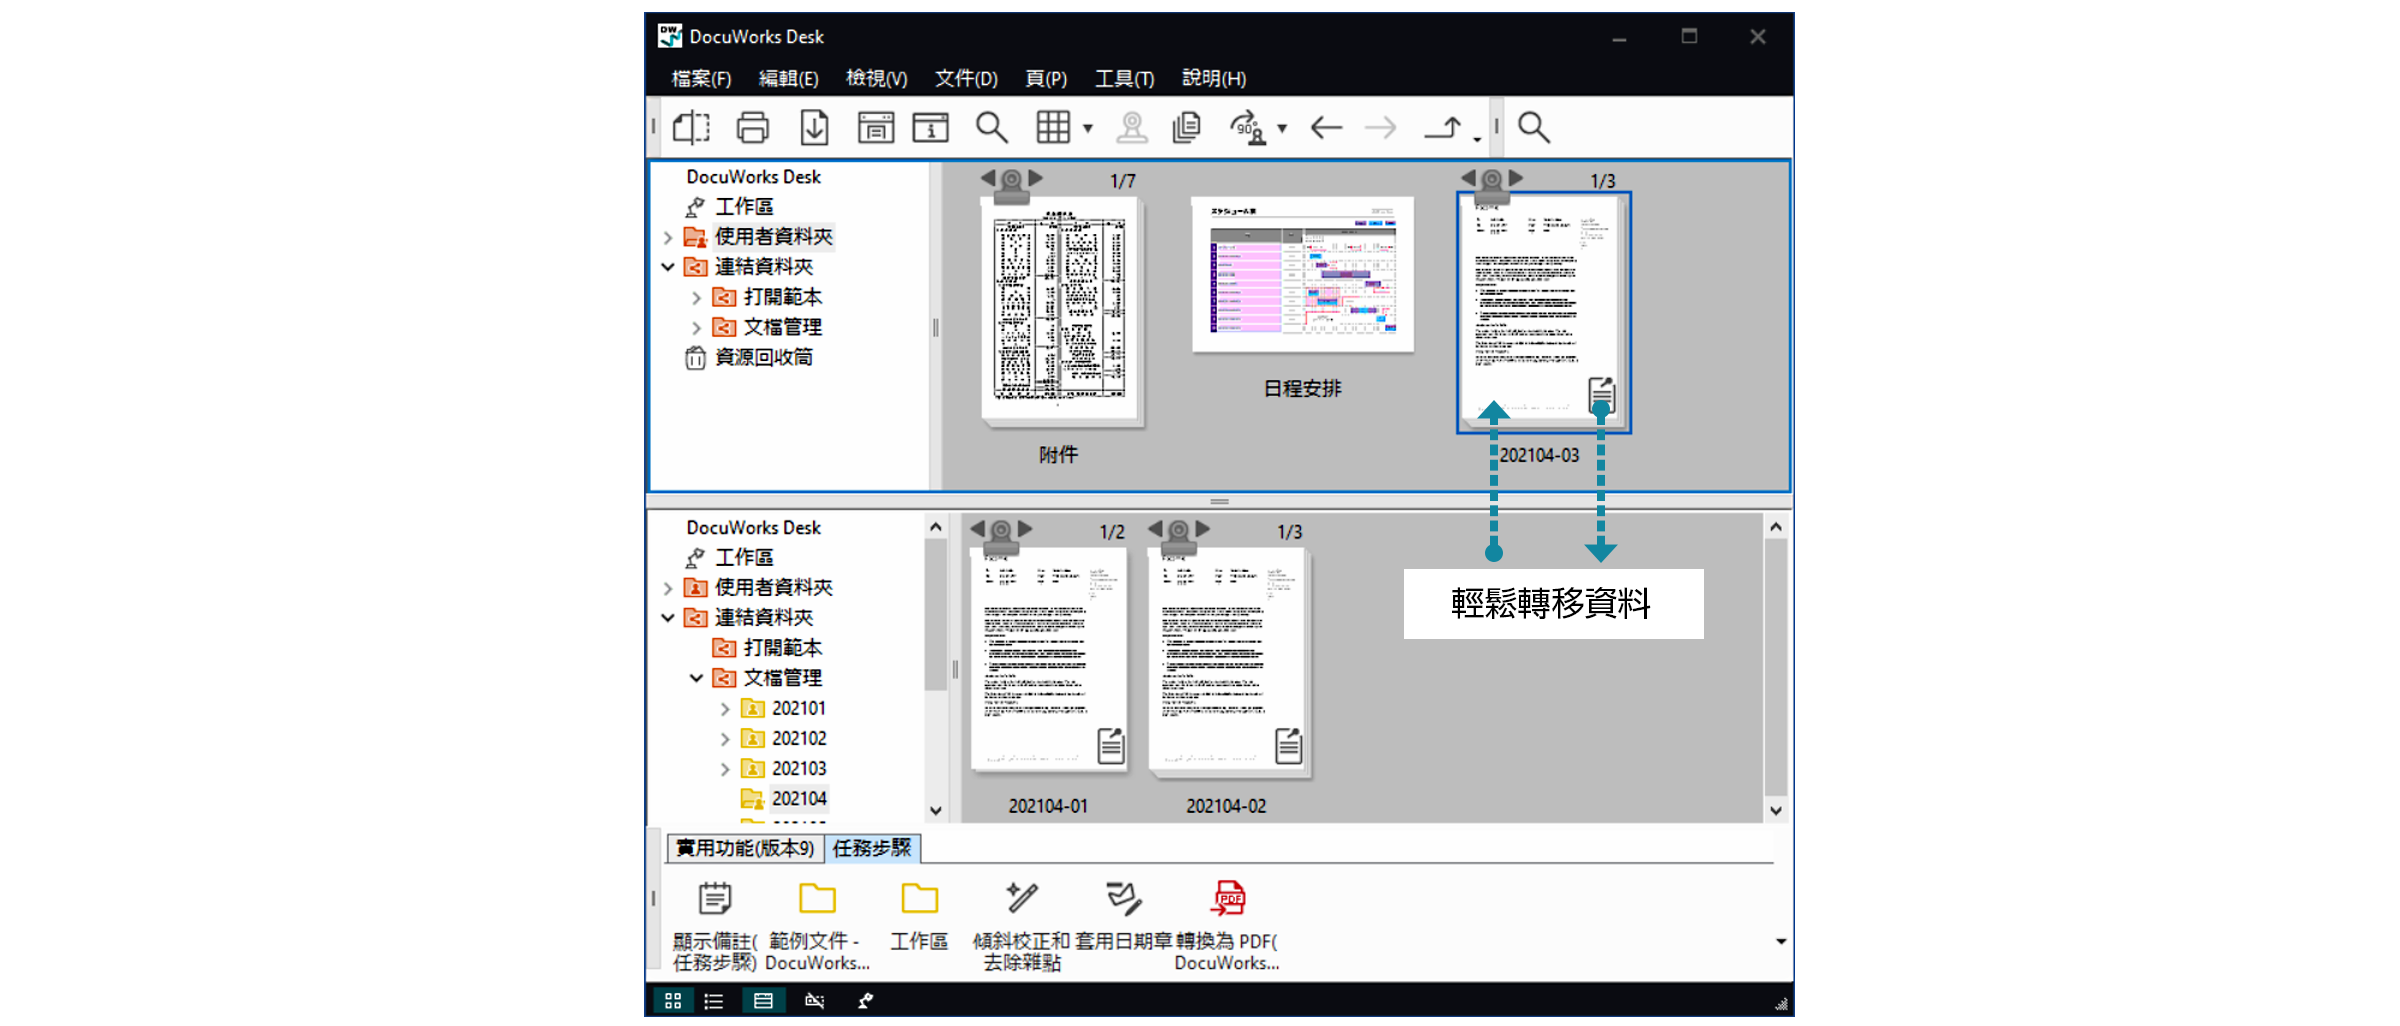Click the rotate 90 degrees icon
Viewport: 2400px width, 1026px height.
1247,128
